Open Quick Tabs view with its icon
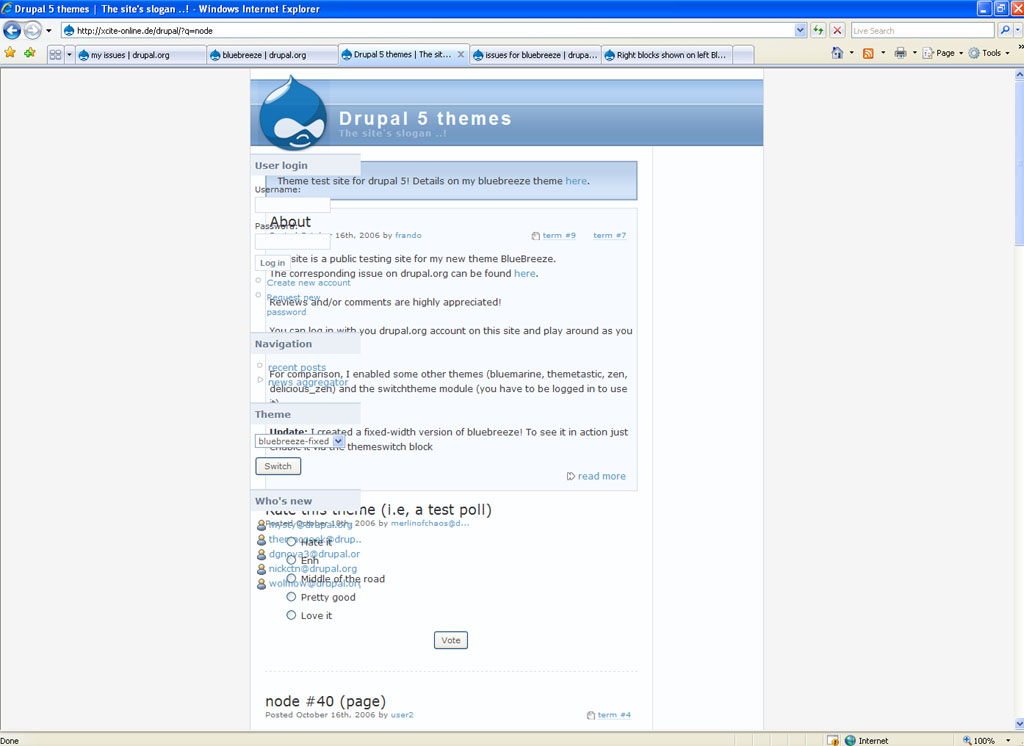This screenshot has width=1024, height=746. [55, 53]
